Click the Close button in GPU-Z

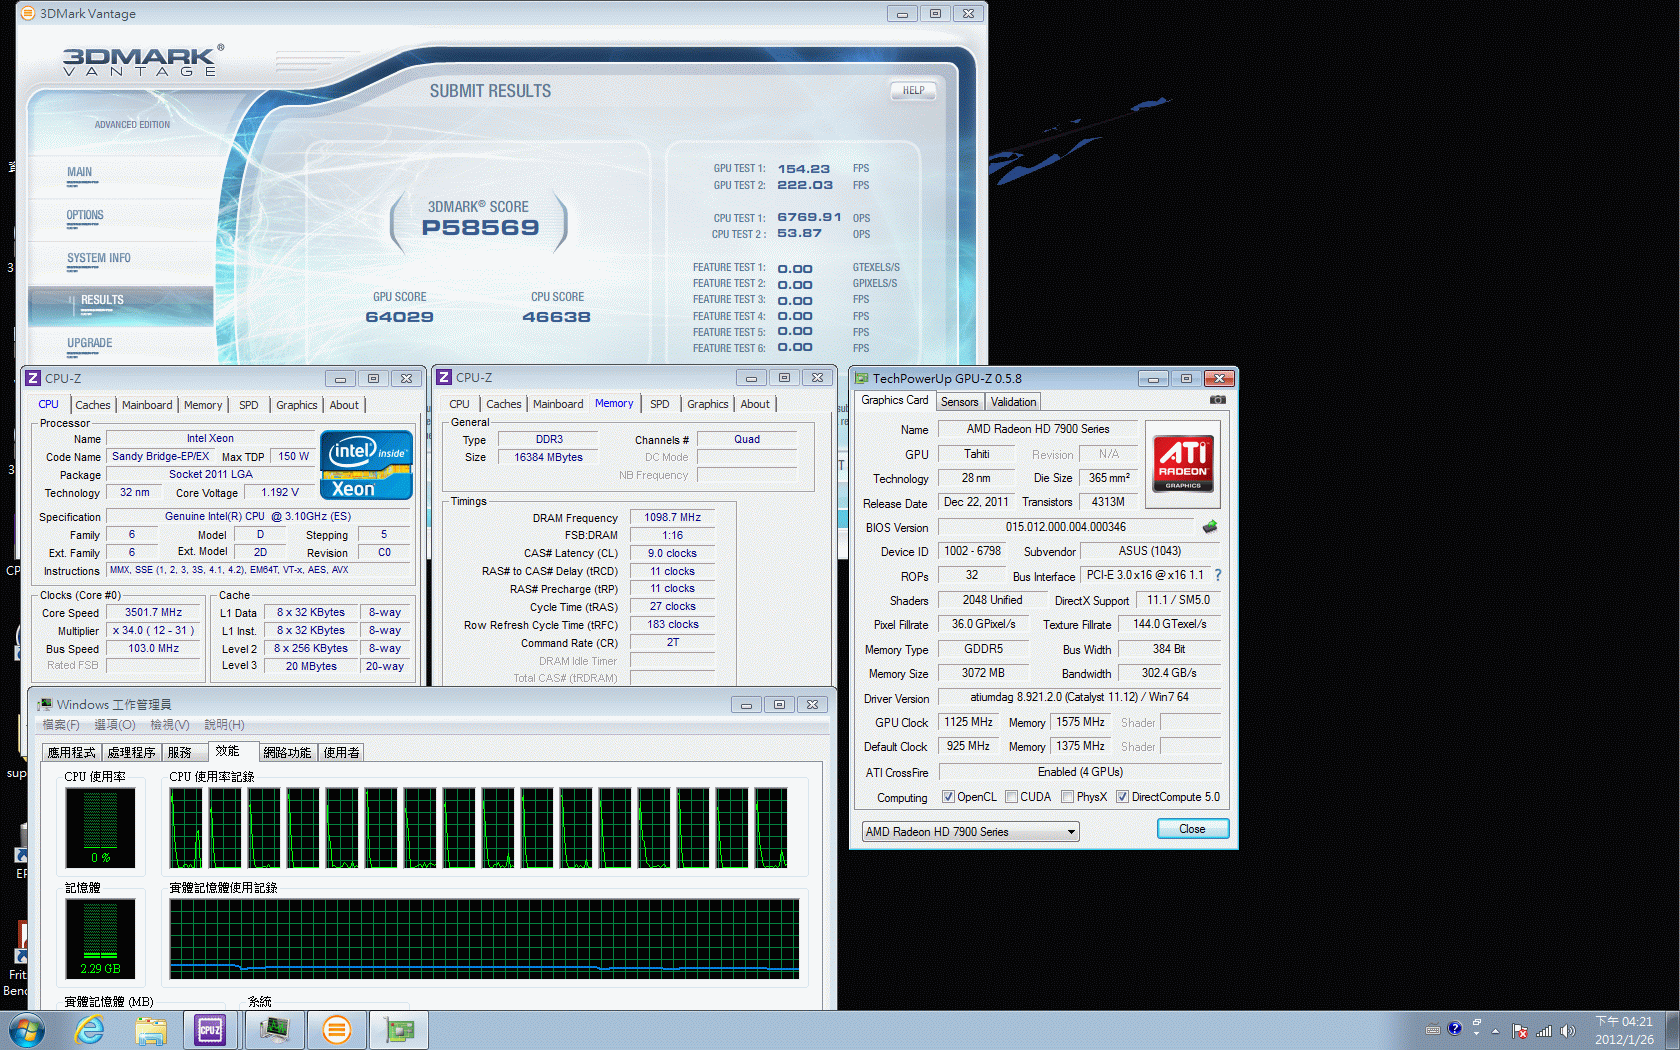pos(1192,829)
